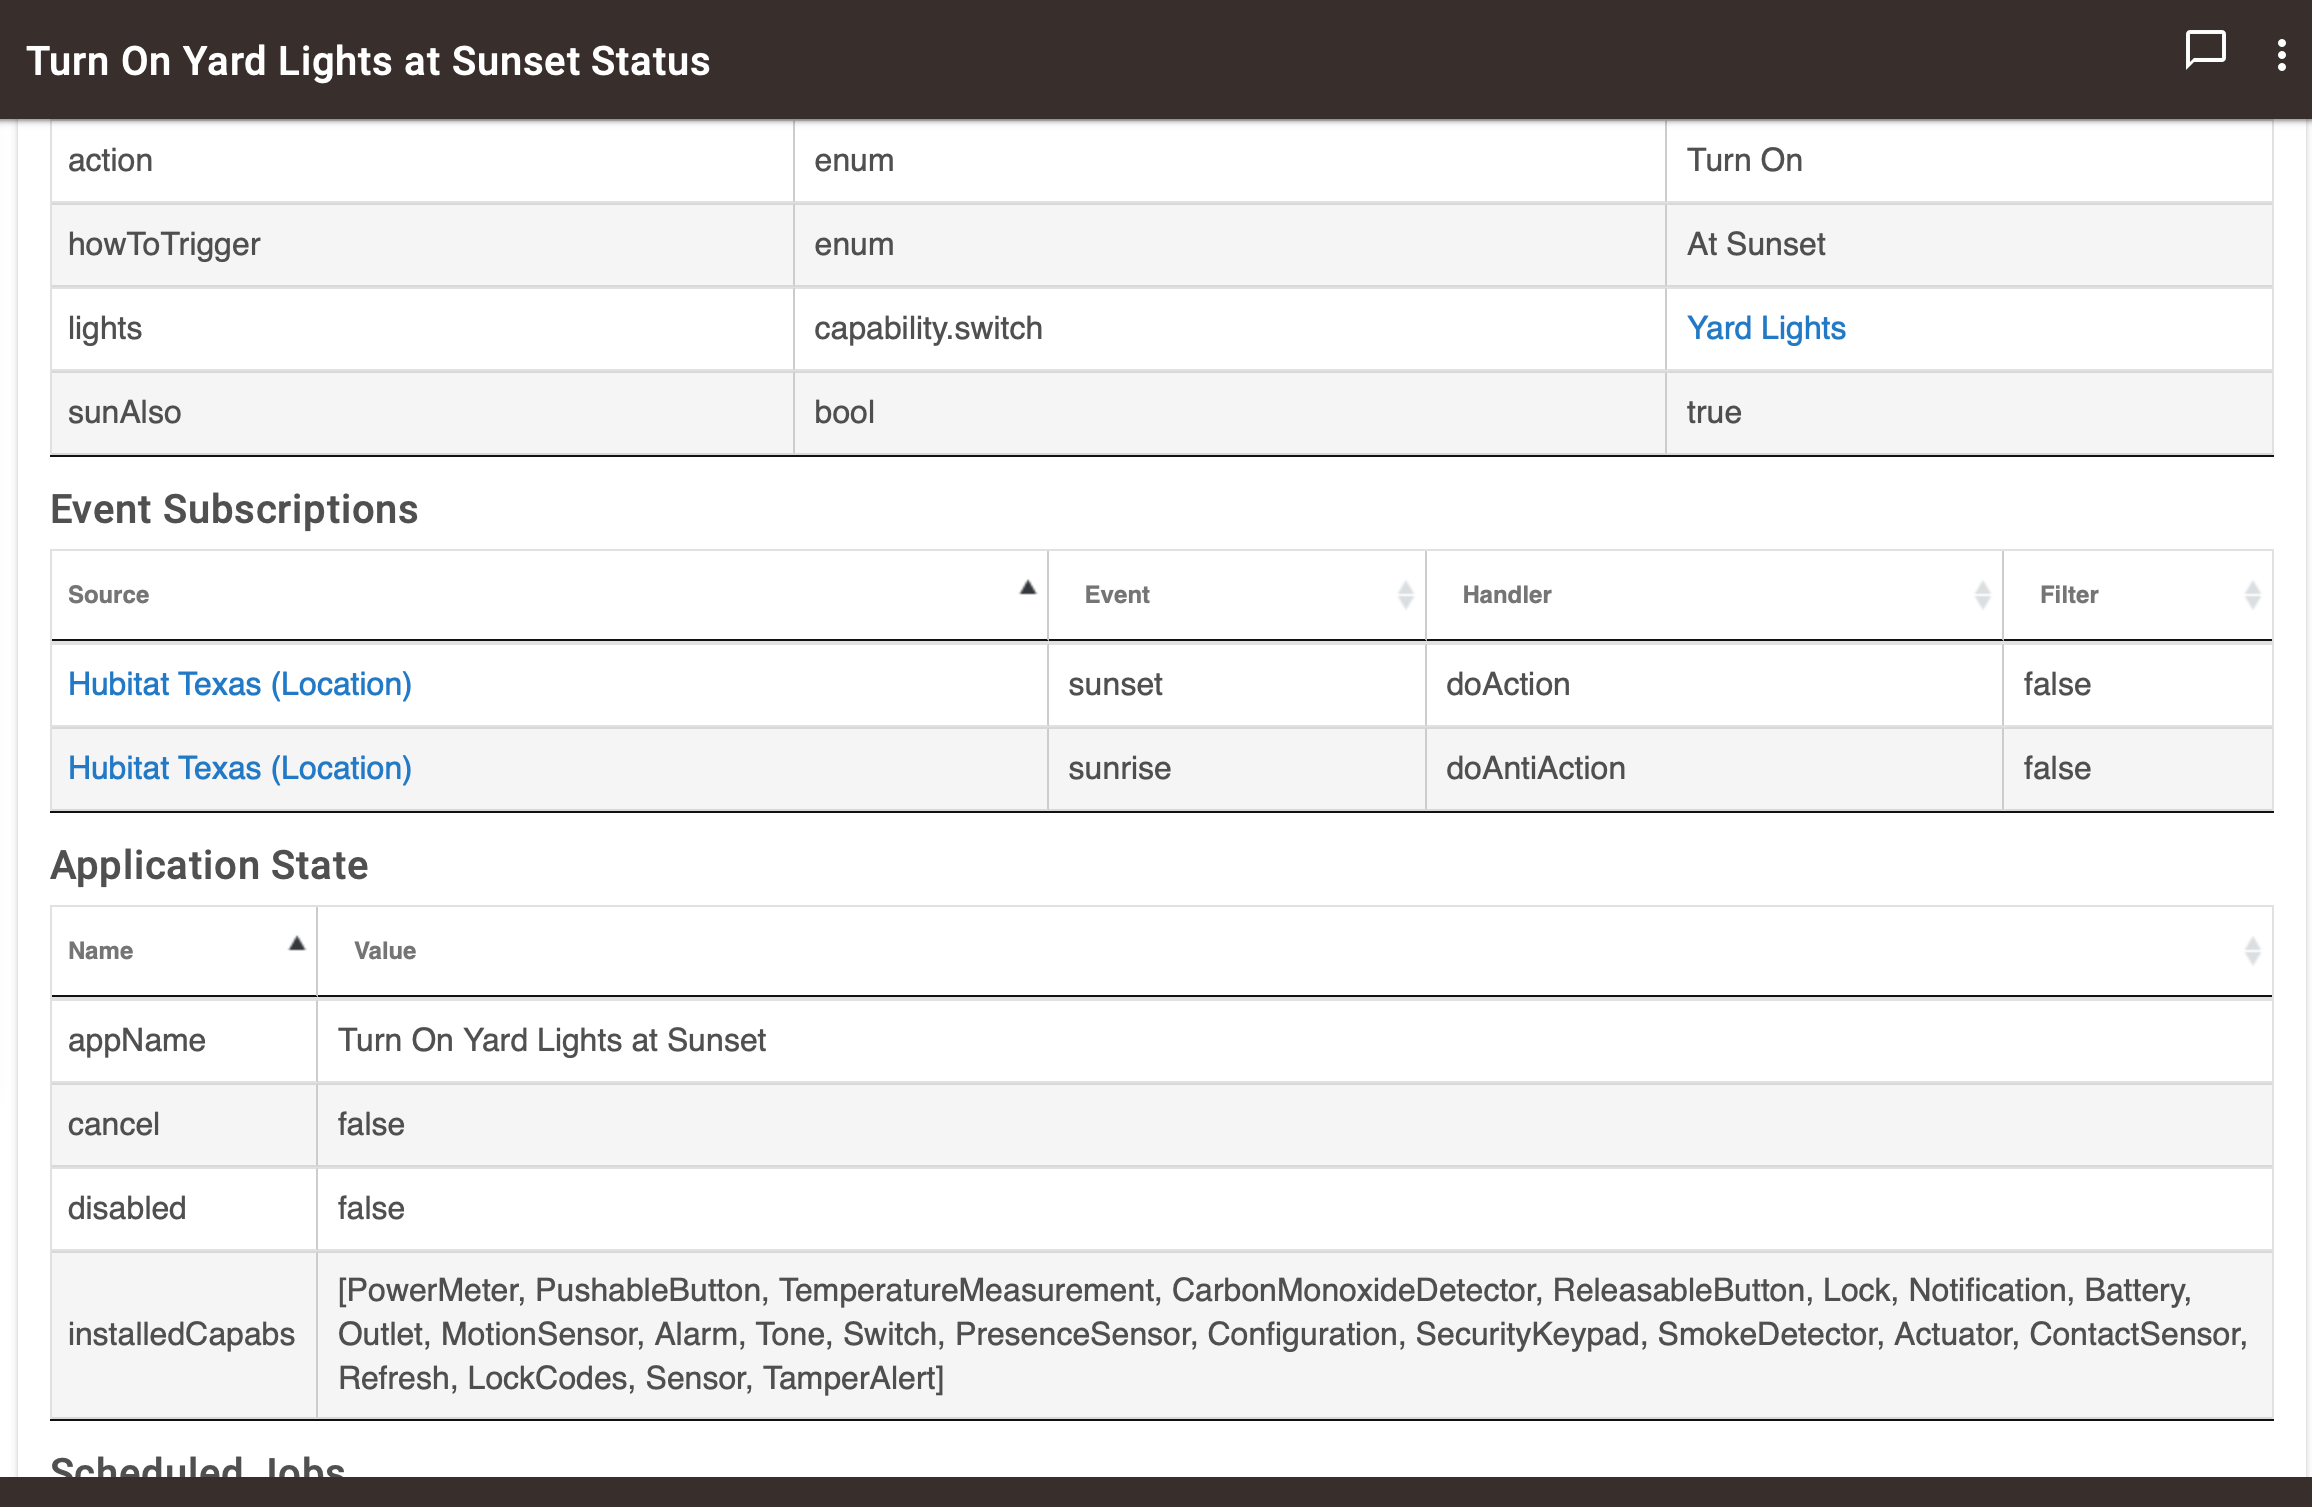The width and height of the screenshot is (2312, 1507).
Task: Click the 'false' value in disabled row
Action: pos(1295,1208)
